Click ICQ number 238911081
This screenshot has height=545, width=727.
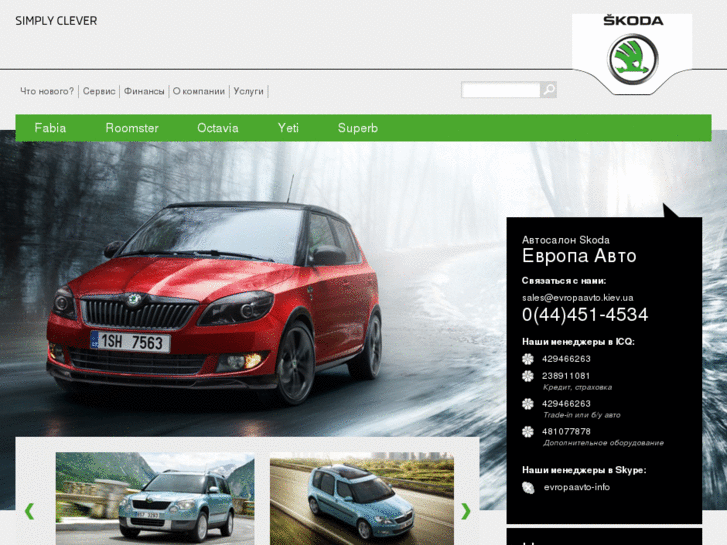[x=566, y=376]
